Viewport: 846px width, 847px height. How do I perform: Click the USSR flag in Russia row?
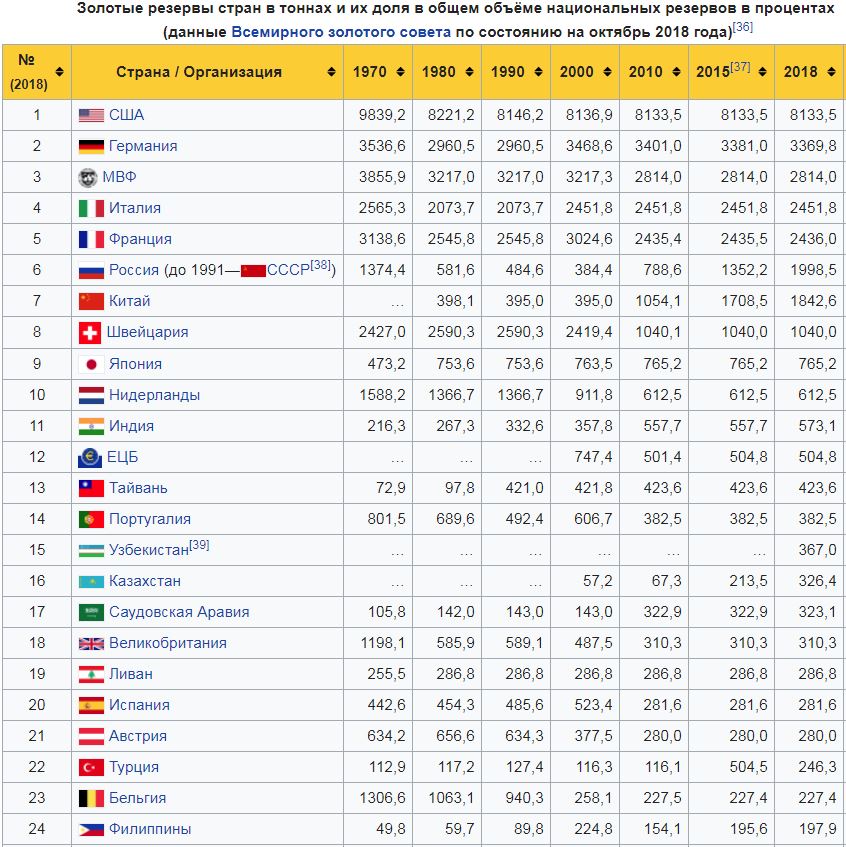(x=253, y=270)
